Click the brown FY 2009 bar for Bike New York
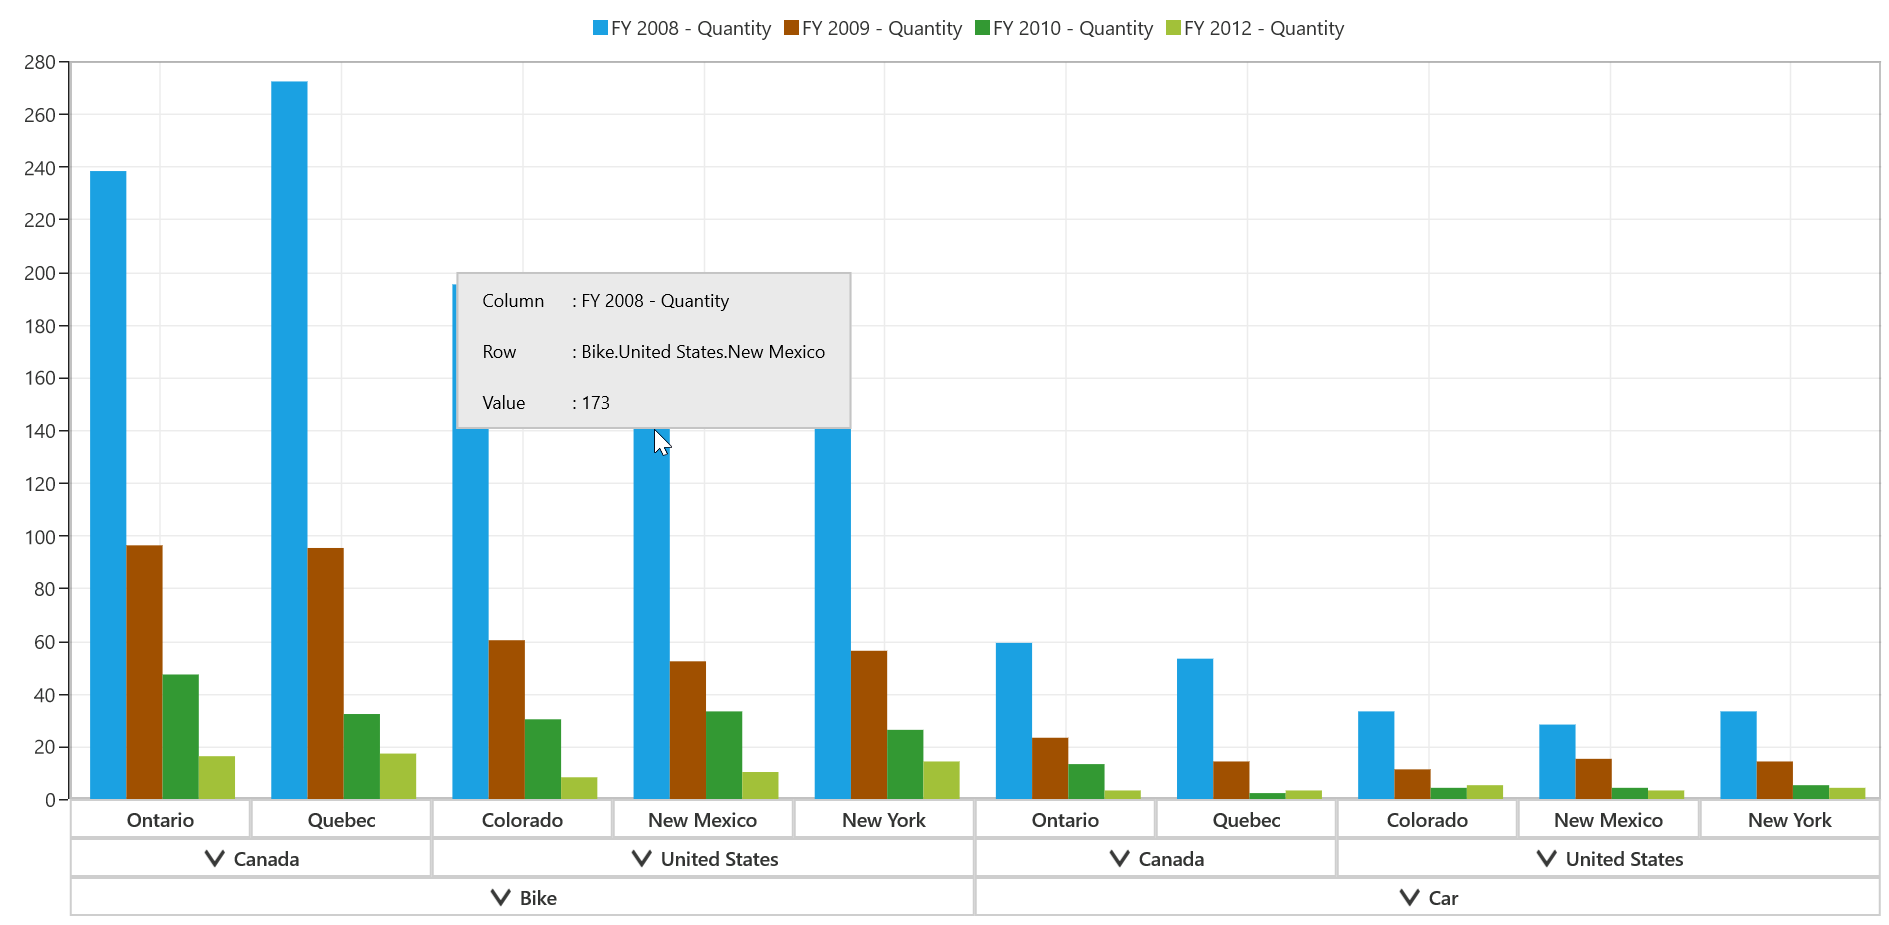The image size is (1889, 925). [x=869, y=725]
